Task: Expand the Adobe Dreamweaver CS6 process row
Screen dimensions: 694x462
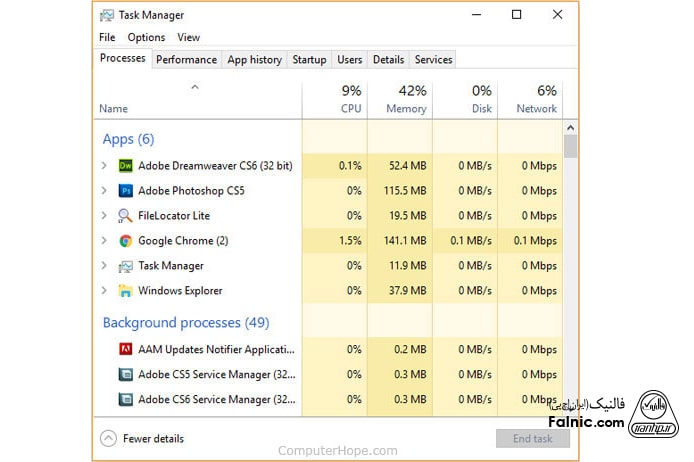Action: (104, 165)
